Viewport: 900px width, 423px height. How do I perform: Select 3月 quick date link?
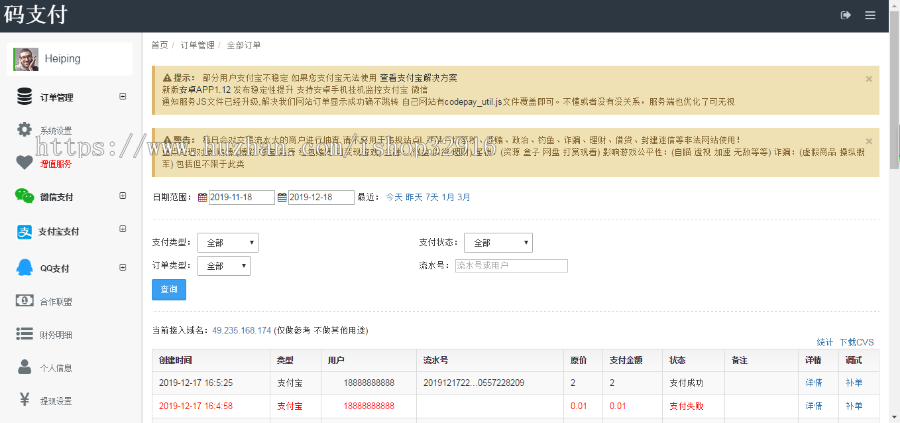pyautogui.click(x=464, y=197)
